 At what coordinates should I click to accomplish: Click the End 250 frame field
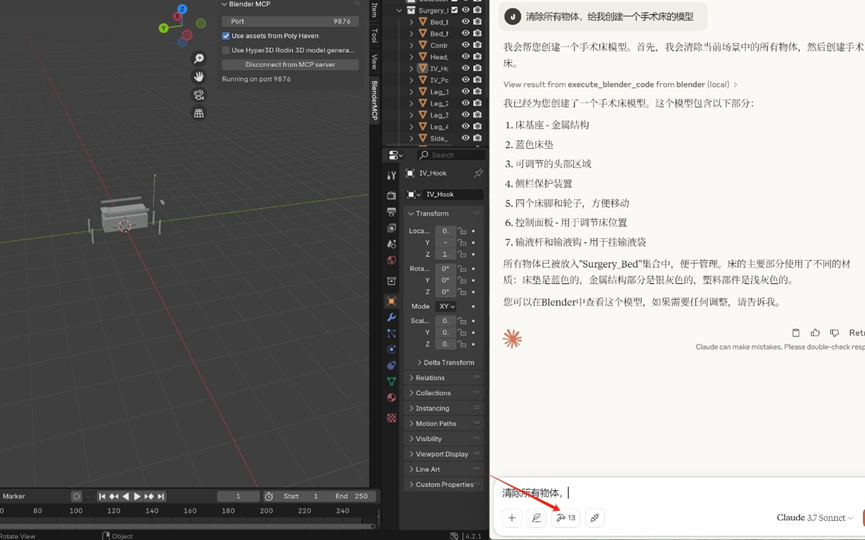[x=351, y=496]
